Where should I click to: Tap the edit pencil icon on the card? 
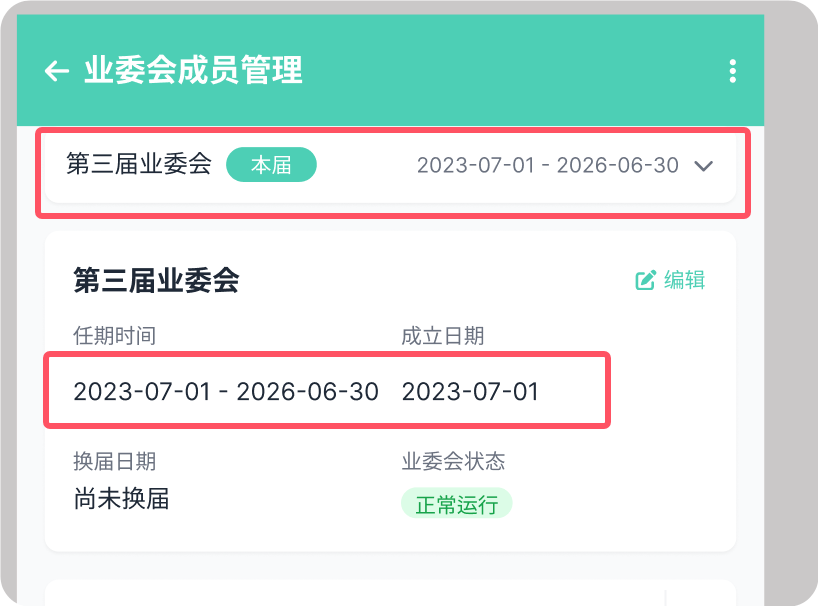(x=644, y=280)
